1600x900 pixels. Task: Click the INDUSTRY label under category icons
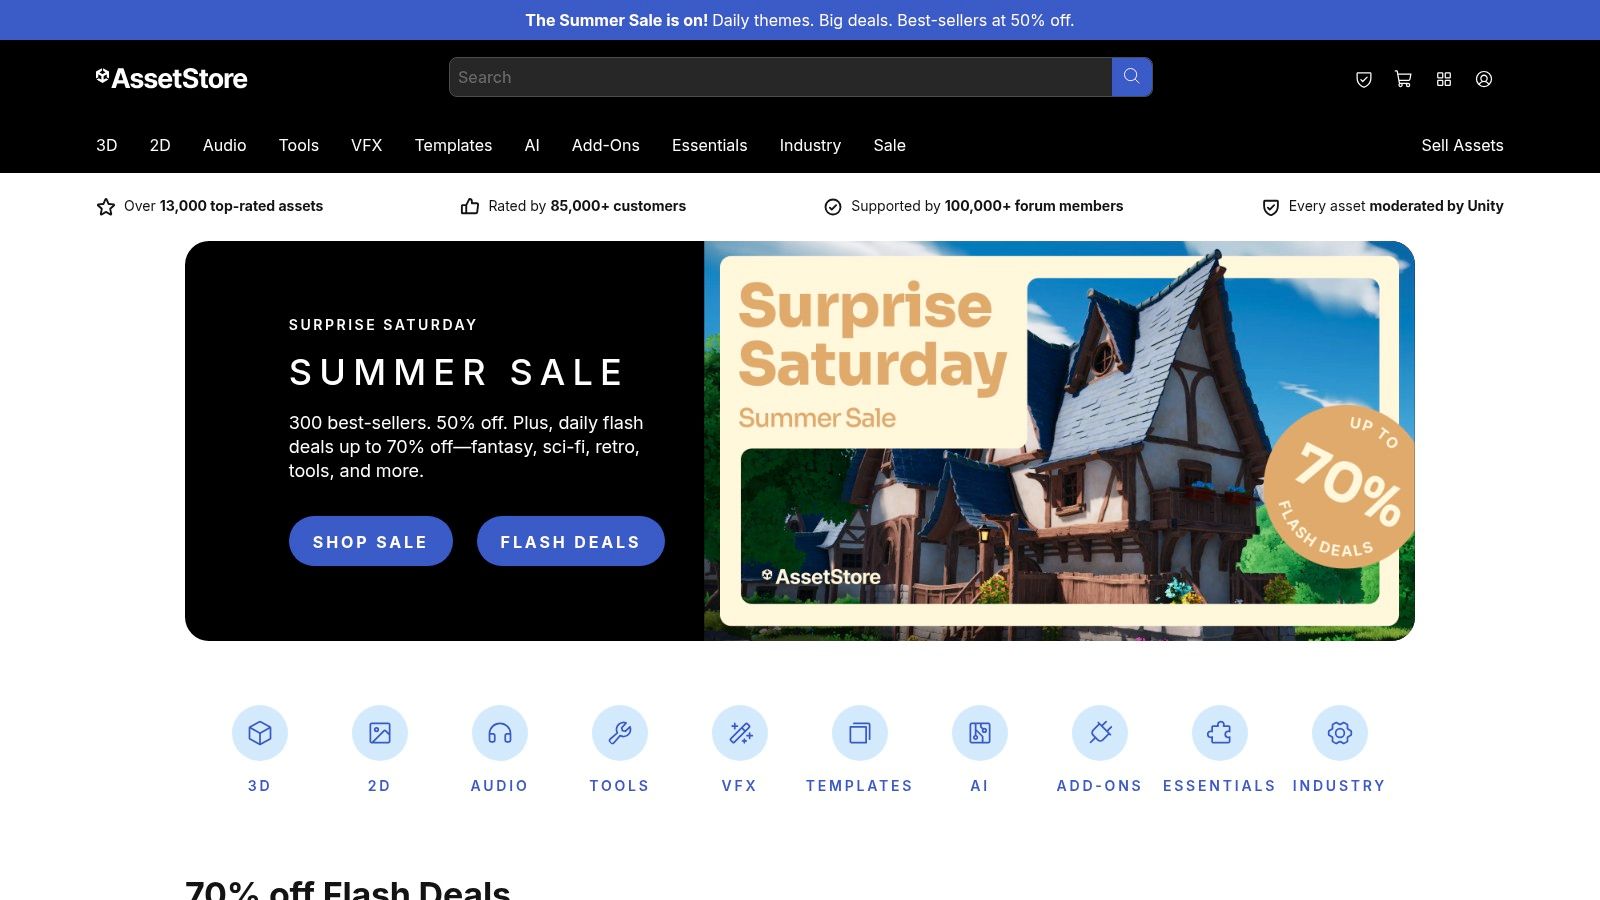point(1340,786)
